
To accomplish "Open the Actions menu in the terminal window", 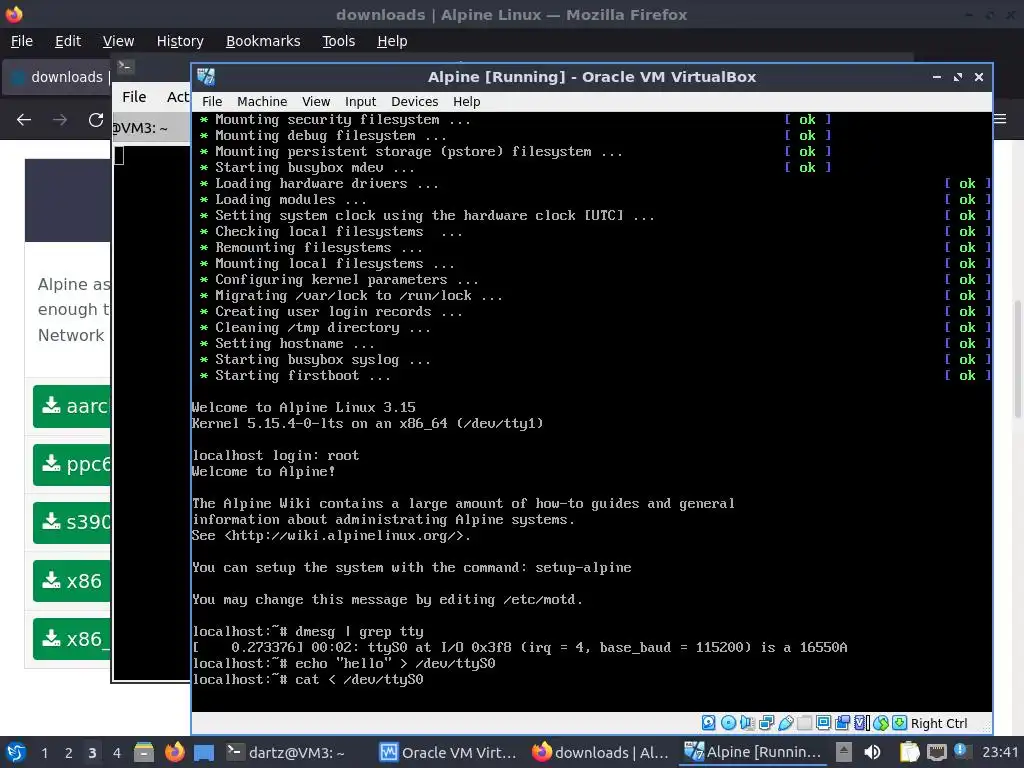I will point(178,97).
